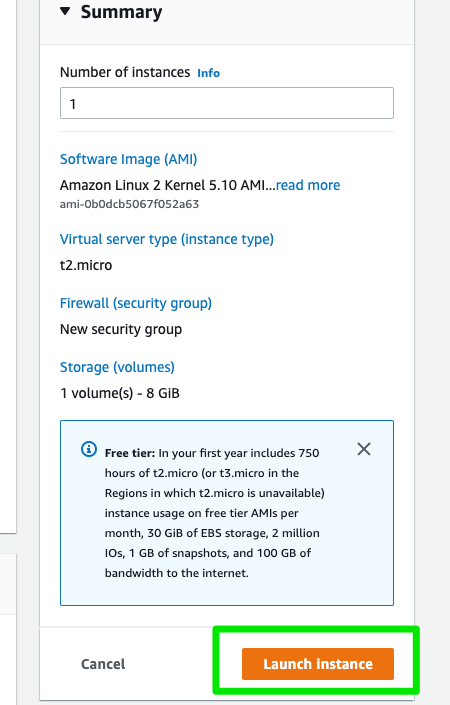This screenshot has height=705, width=450.
Task: Expand the AMI description with read more
Action: tap(308, 185)
